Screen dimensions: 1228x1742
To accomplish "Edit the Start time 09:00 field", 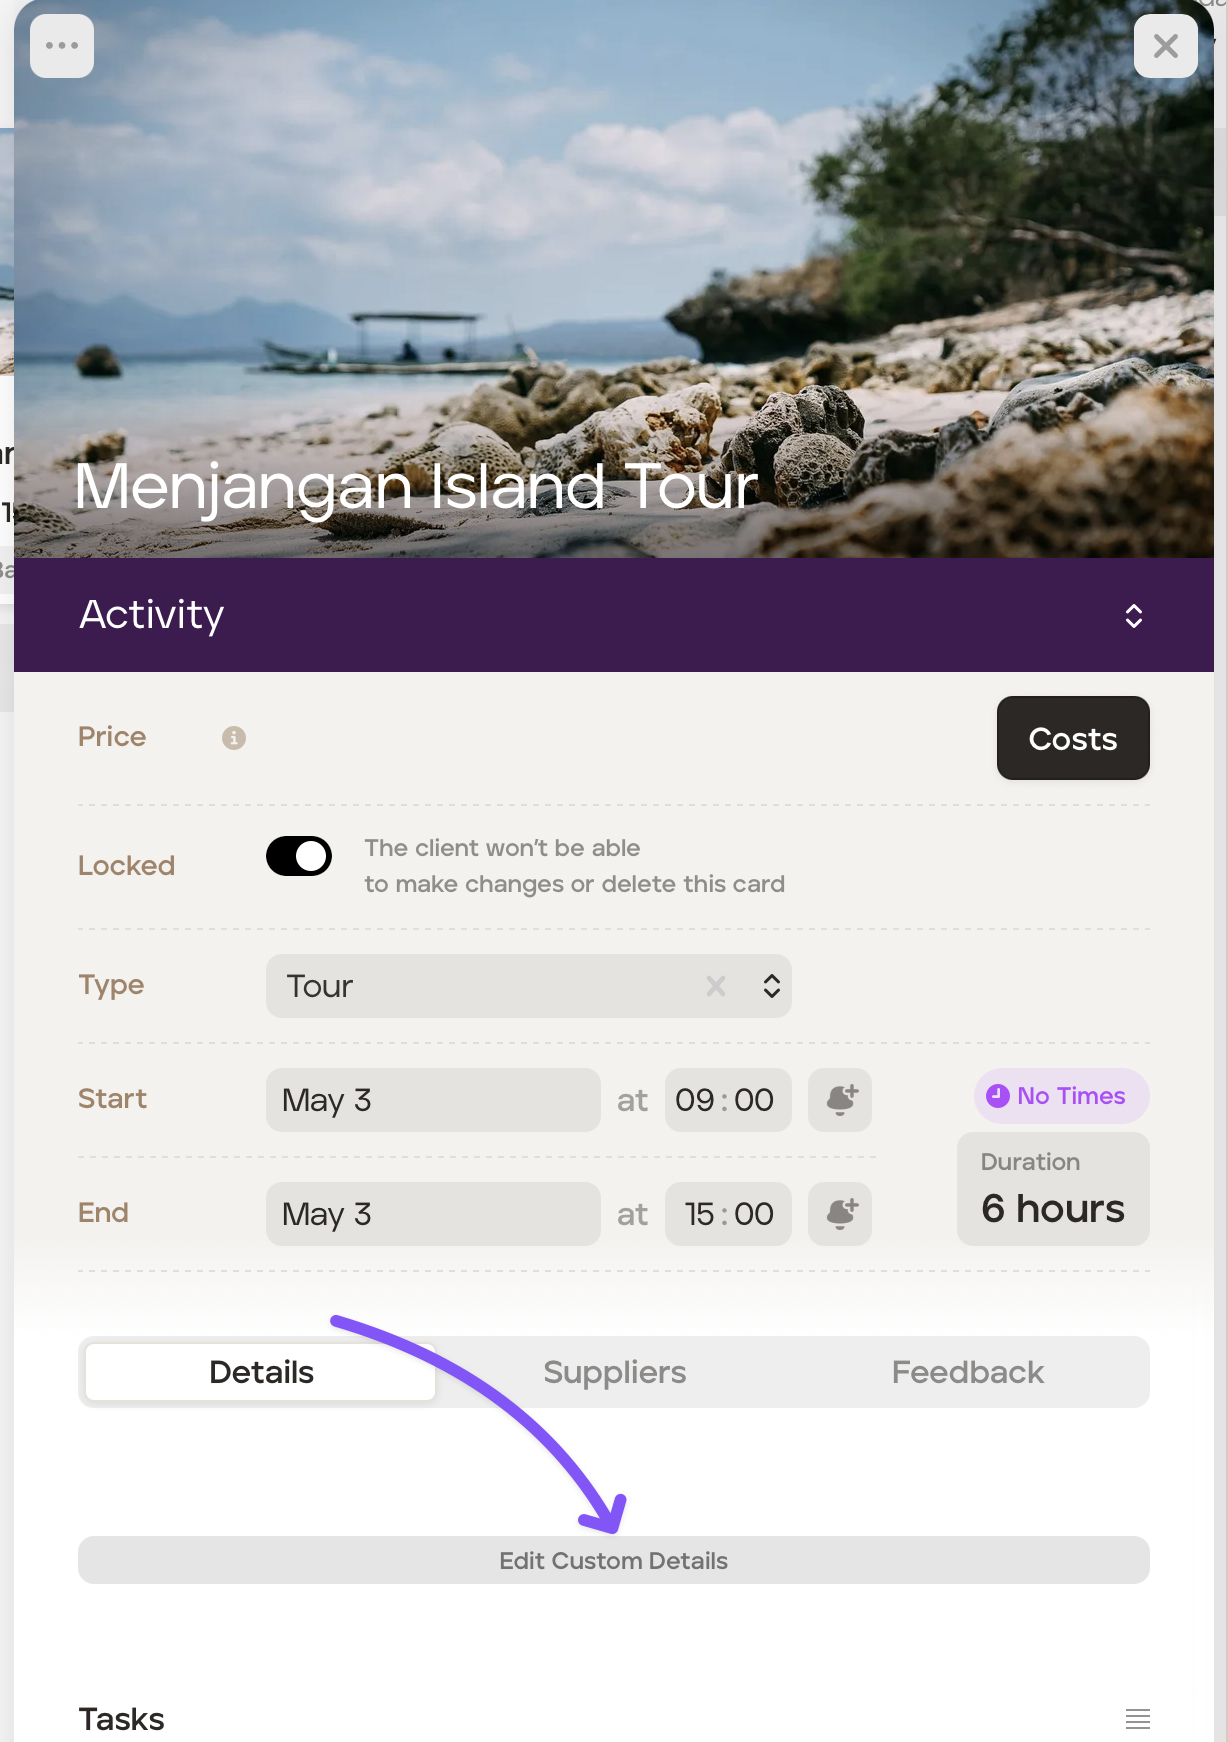I will [x=728, y=1100].
